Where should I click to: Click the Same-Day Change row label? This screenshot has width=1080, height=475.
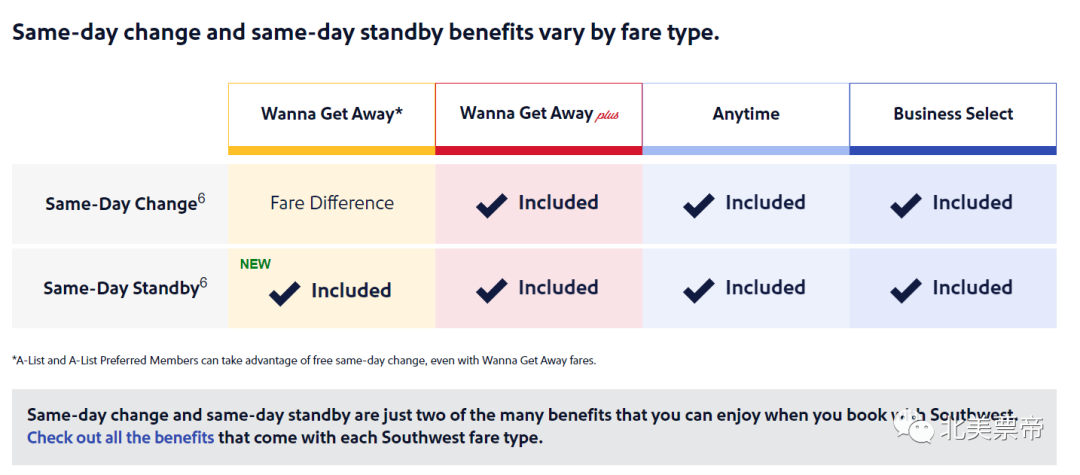click(120, 204)
